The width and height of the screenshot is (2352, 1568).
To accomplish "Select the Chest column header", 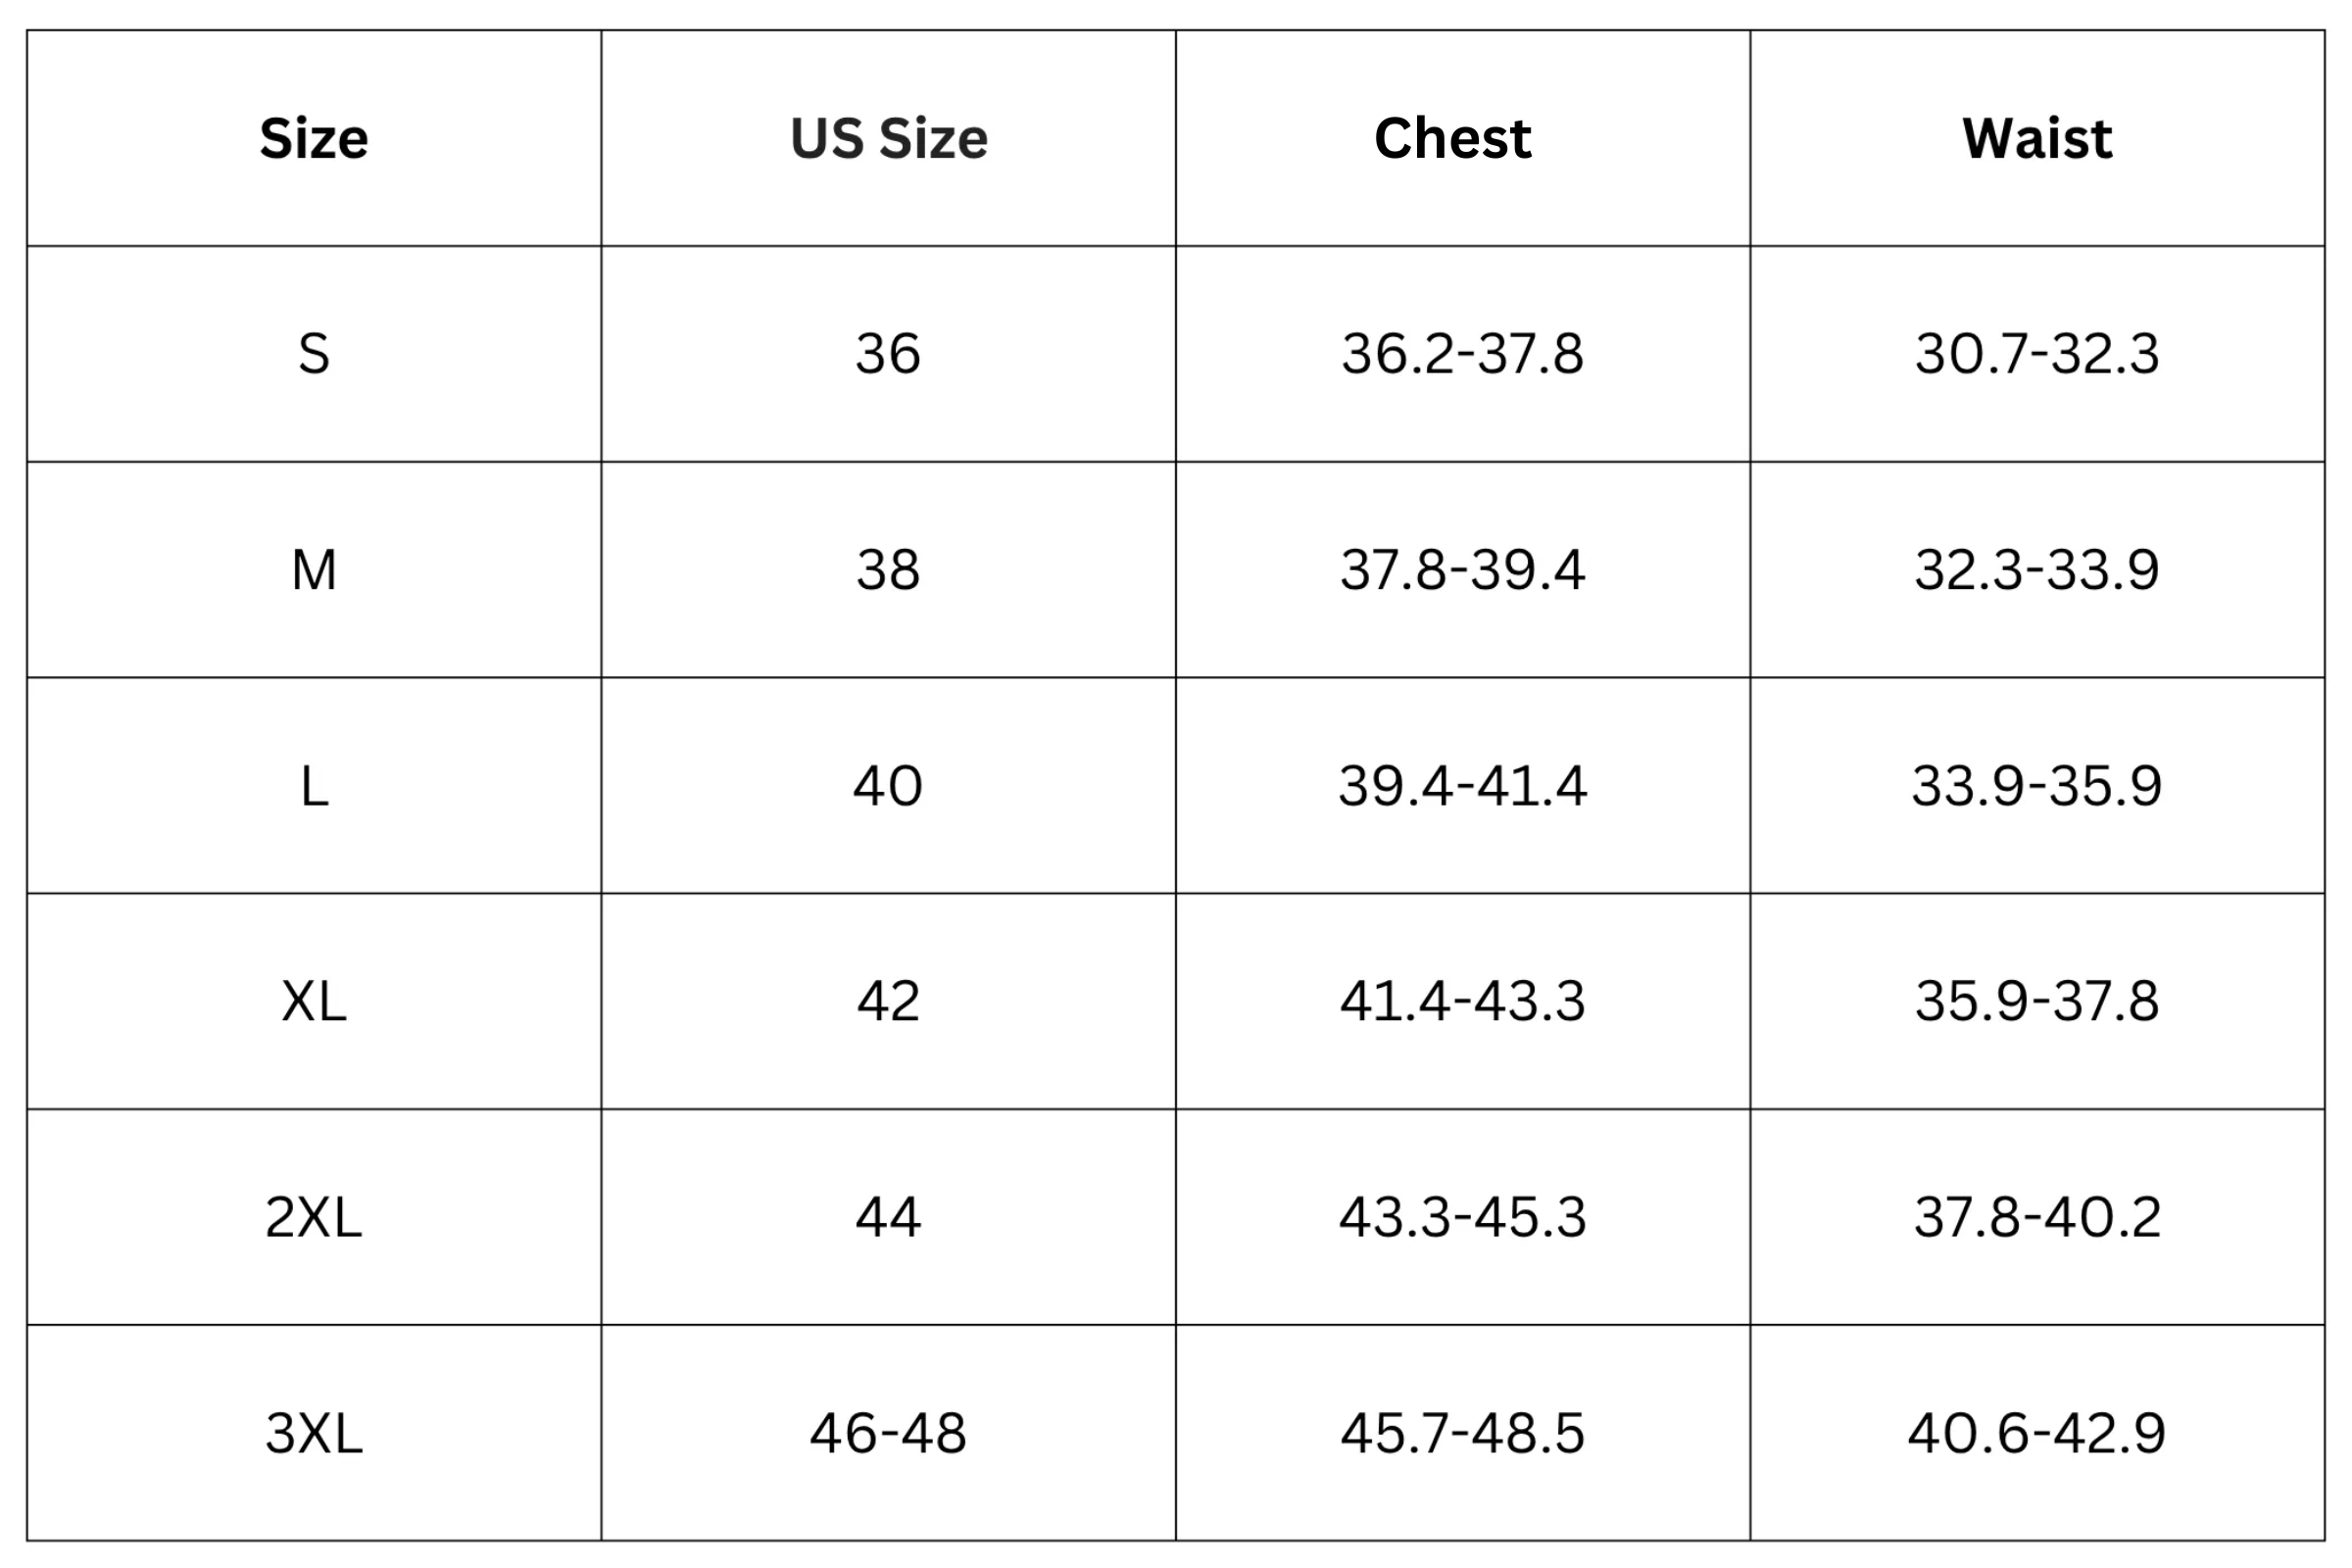I will [1452, 138].
